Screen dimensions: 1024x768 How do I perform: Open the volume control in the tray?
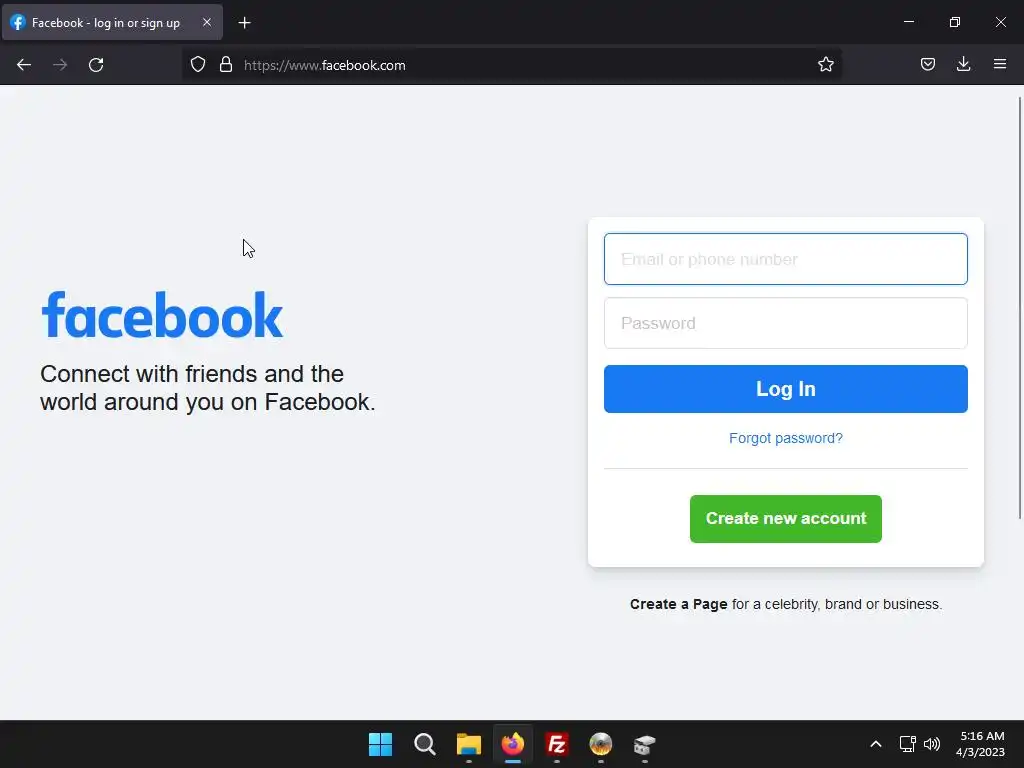pyautogui.click(x=932, y=744)
